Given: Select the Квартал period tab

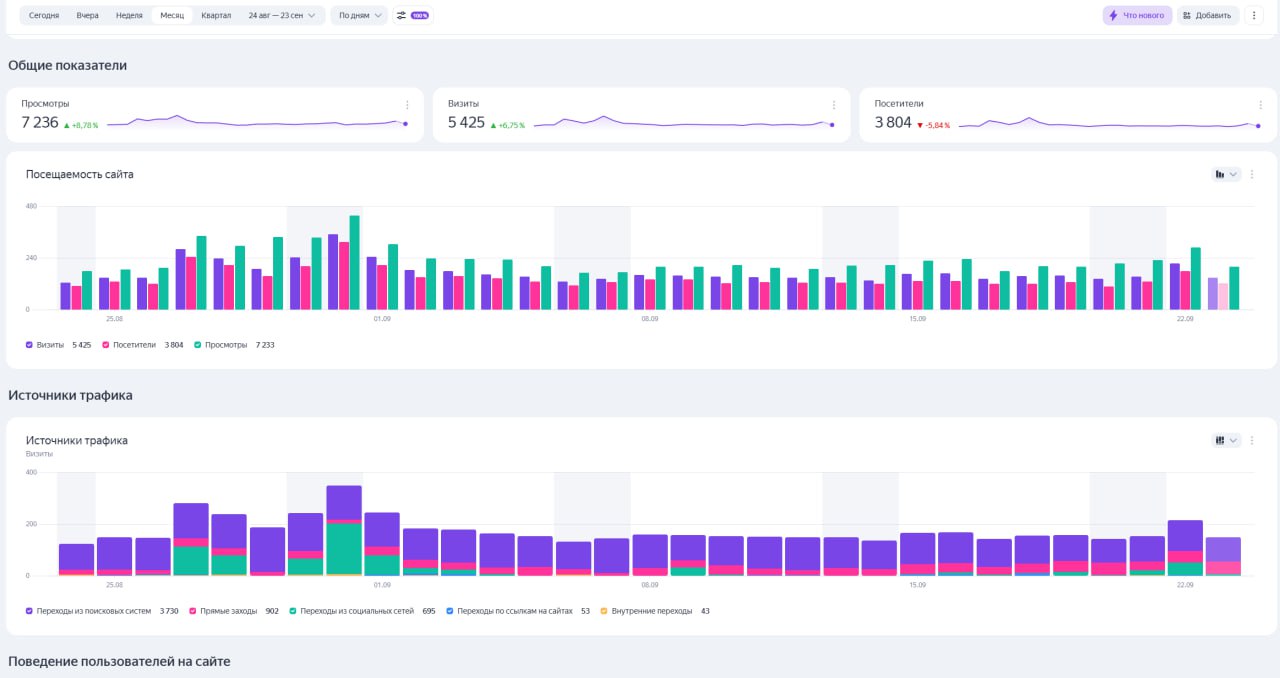Looking at the screenshot, I should click(216, 16).
